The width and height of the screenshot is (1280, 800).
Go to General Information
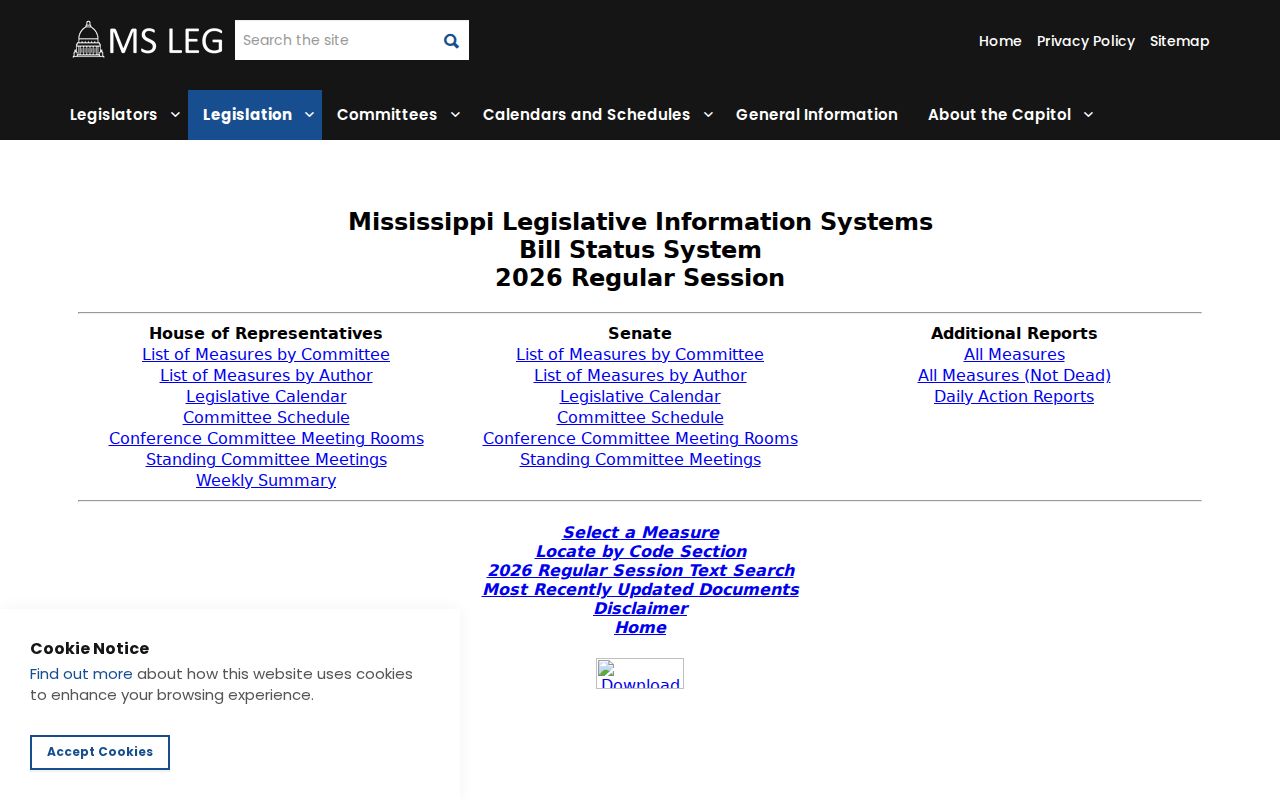pos(817,115)
